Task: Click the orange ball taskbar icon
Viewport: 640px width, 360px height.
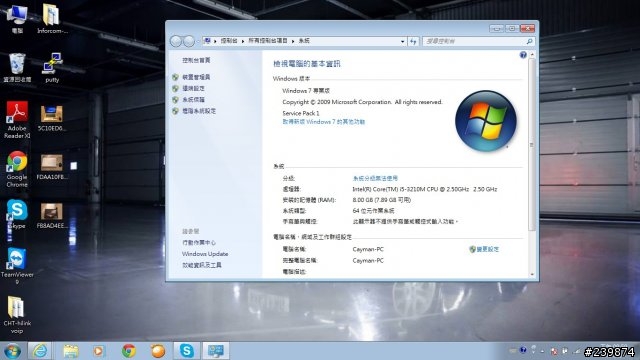Action: point(158,351)
